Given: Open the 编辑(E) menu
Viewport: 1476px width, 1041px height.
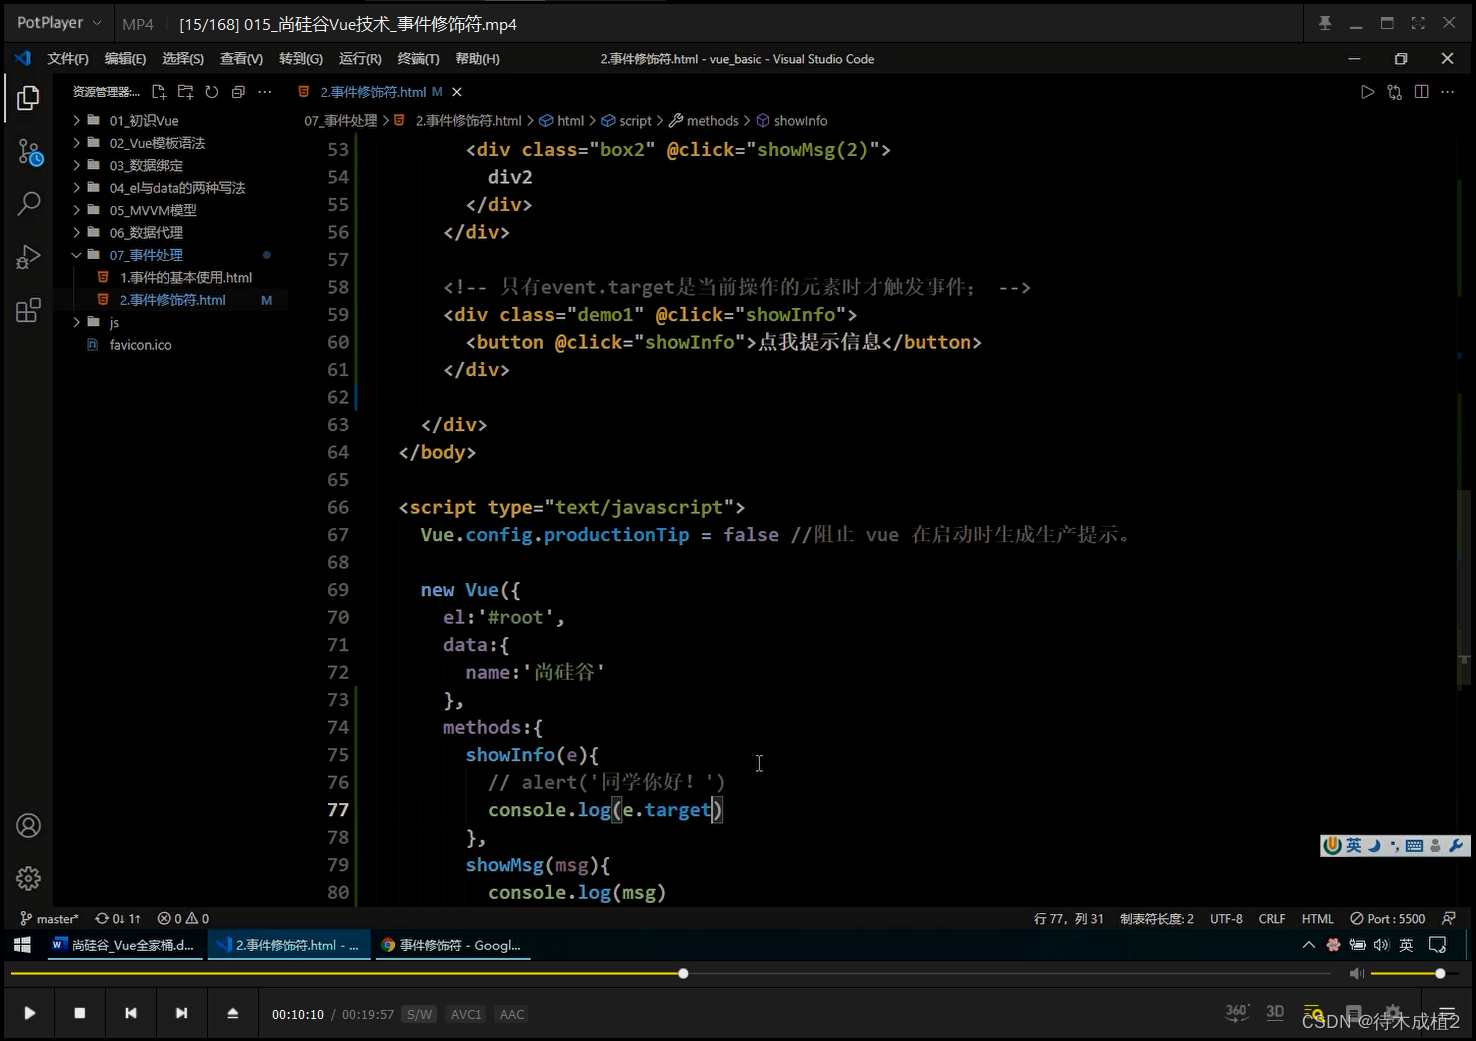Looking at the screenshot, I should (125, 59).
